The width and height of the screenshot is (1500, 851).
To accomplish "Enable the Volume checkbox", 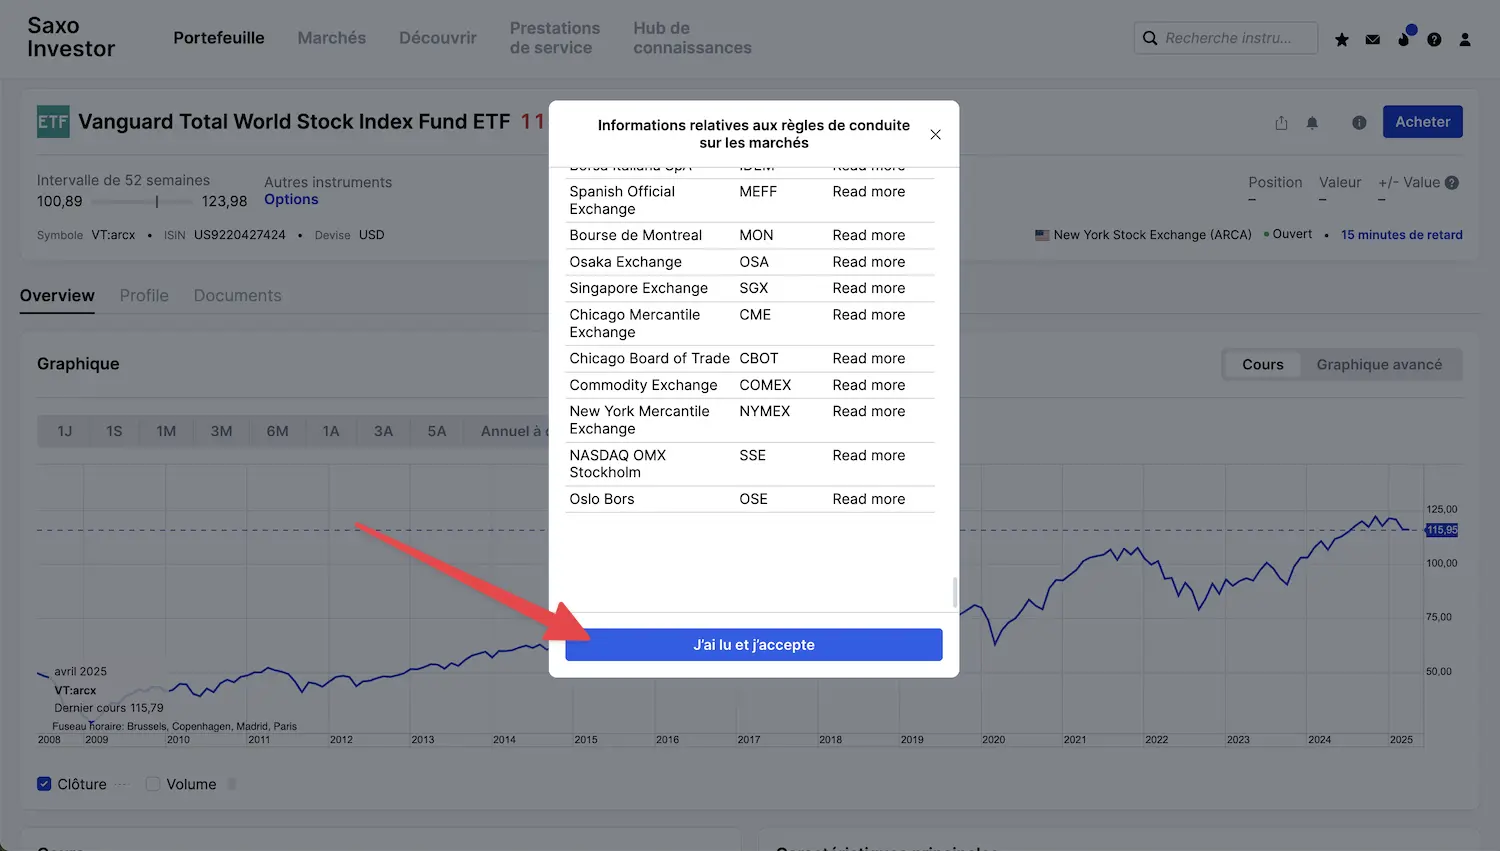I will pos(153,784).
